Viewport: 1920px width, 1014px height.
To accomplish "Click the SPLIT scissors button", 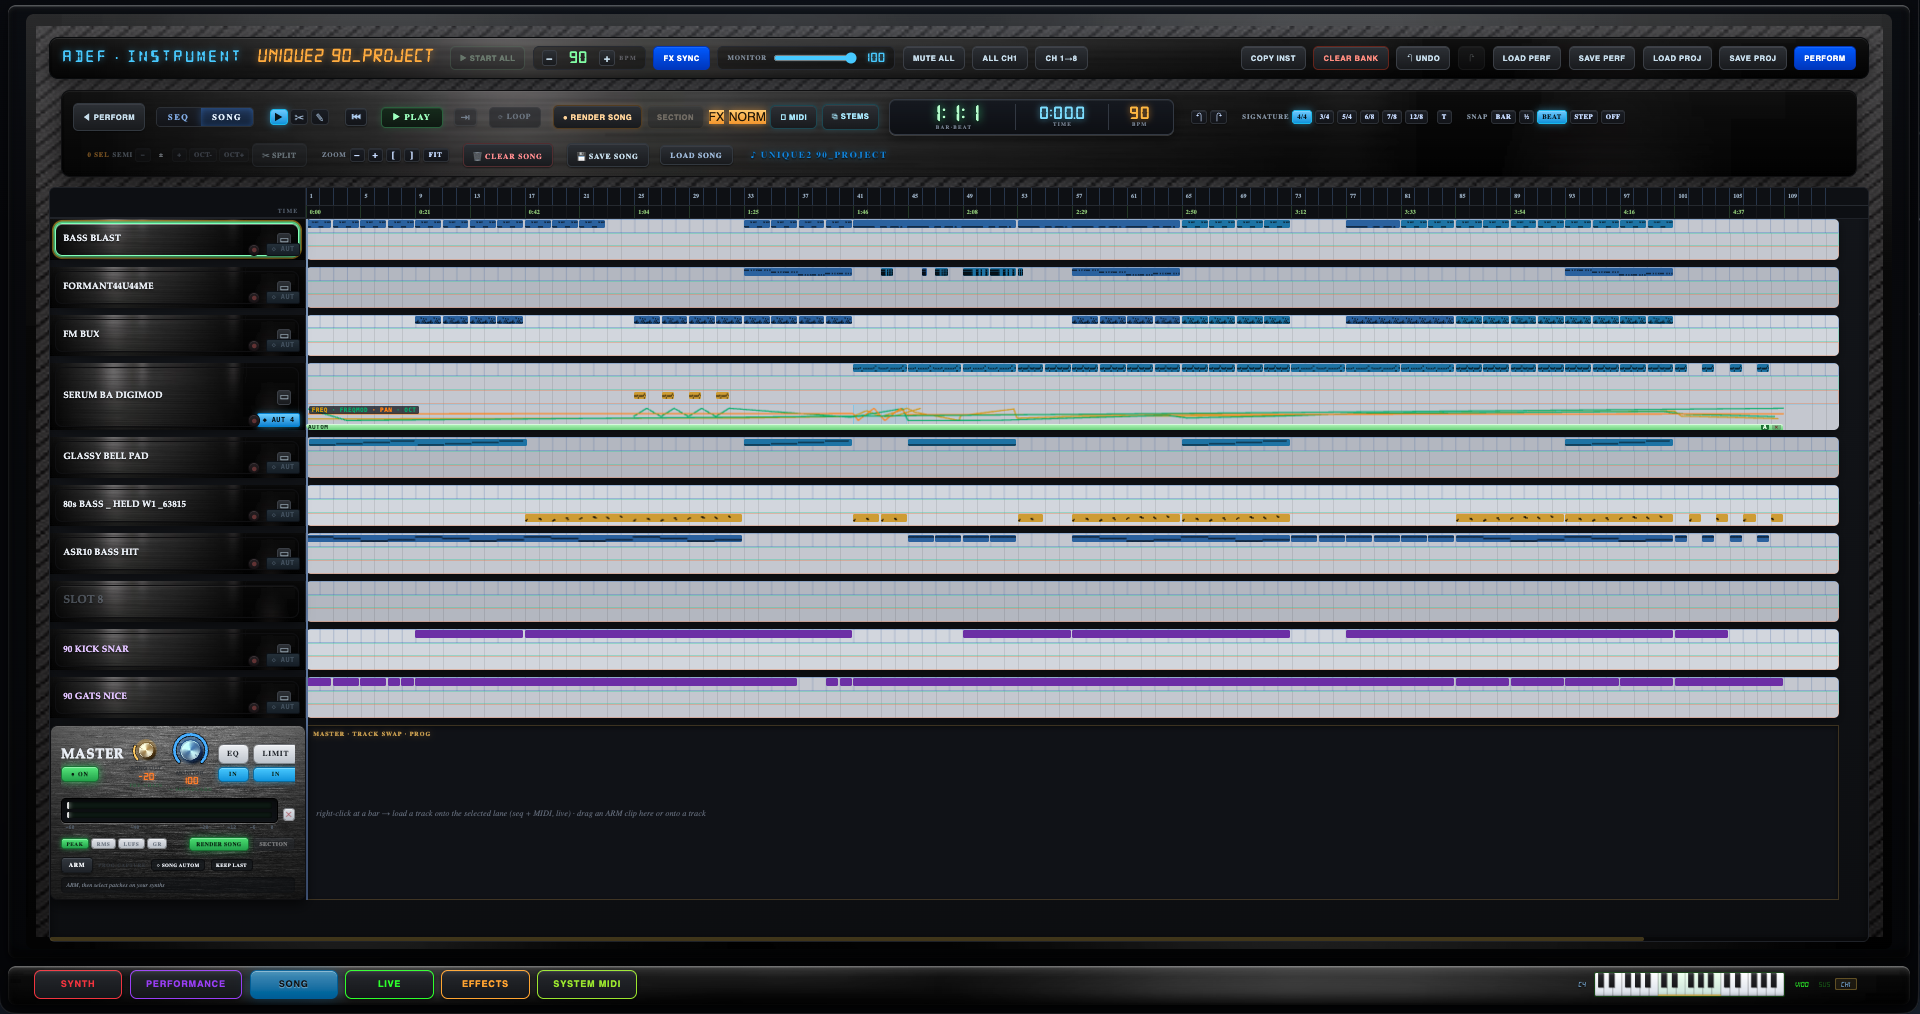I will point(279,155).
